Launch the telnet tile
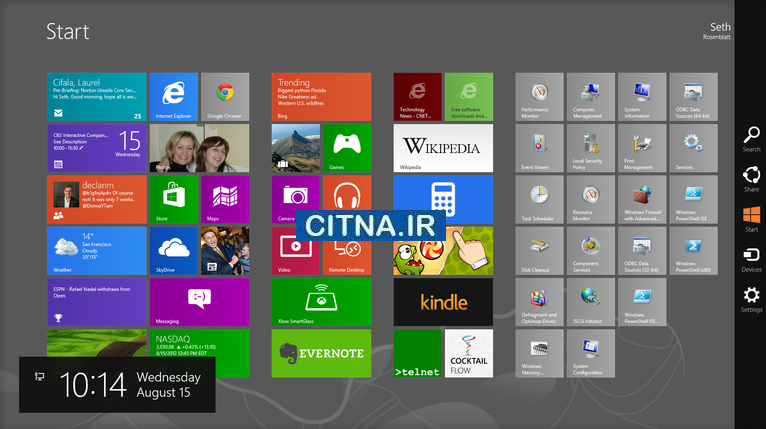The height and width of the screenshot is (429, 766). point(417,353)
